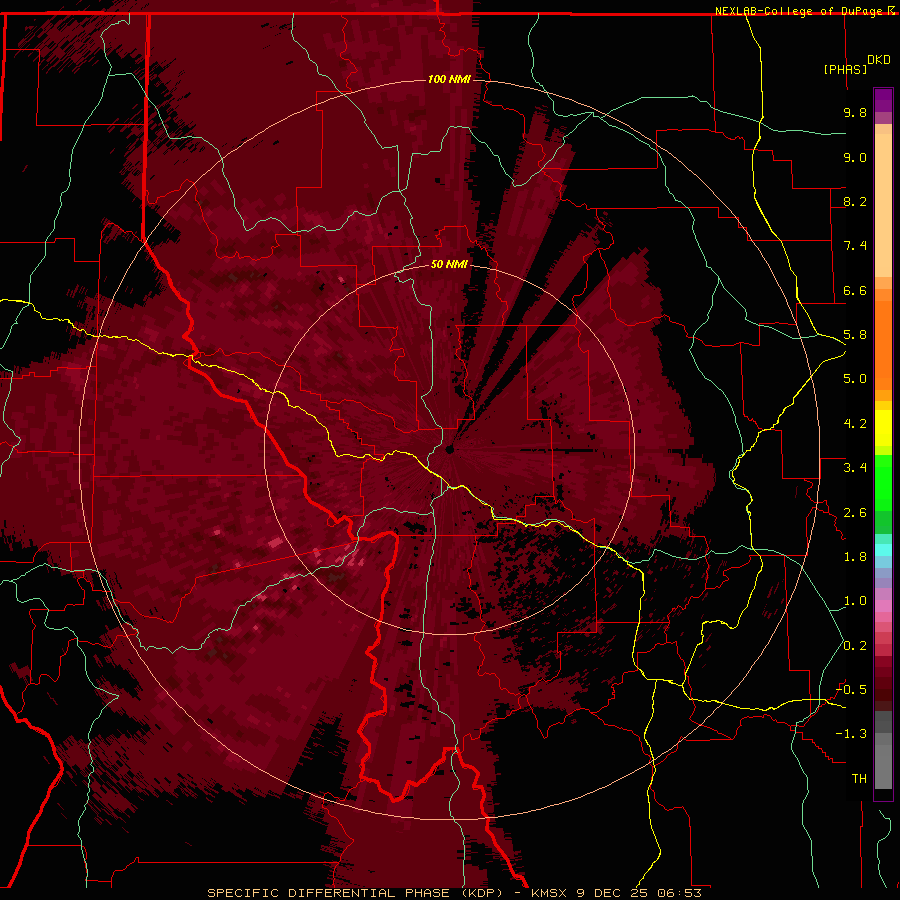Click the 06:53 timestamp in the caption
This screenshot has width=900, height=900.
(679, 893)
